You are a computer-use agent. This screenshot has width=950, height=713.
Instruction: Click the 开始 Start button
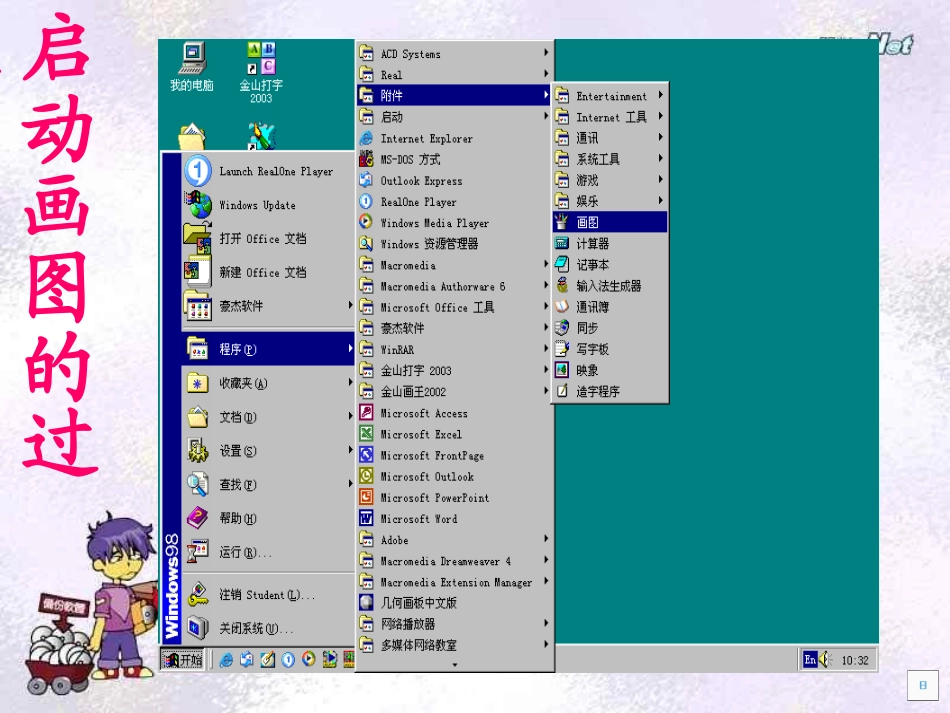coord(183,660)
